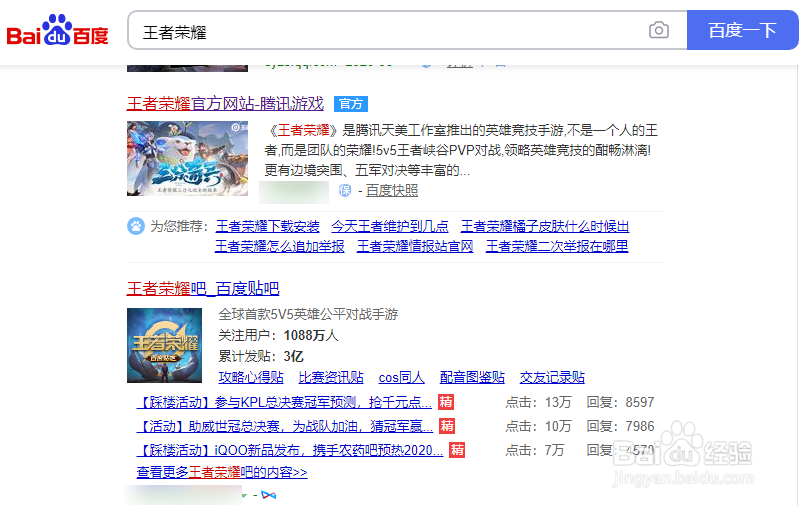799x506 pixels.
Task: Click the 王者荣耀 Tieba forum thumbnail
Action: click(165, 345)
